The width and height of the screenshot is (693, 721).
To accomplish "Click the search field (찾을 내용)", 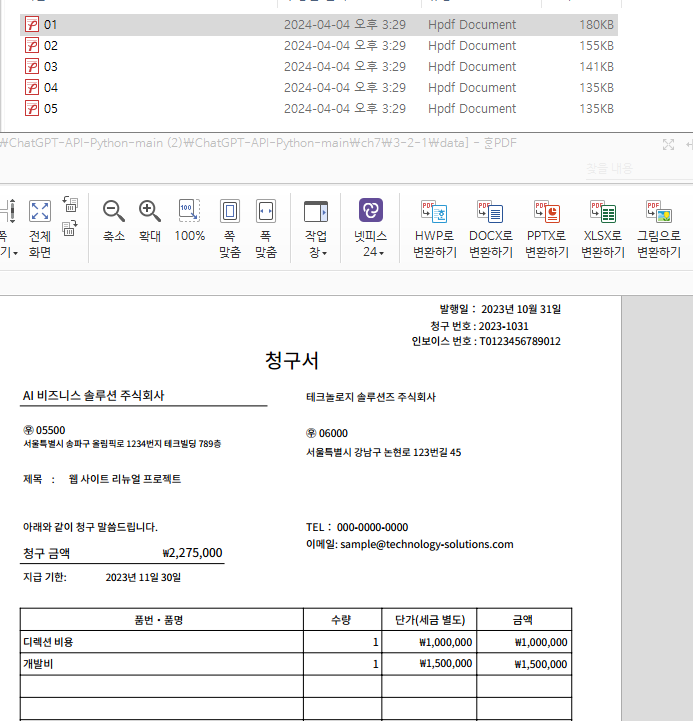I will pos(637,168).
